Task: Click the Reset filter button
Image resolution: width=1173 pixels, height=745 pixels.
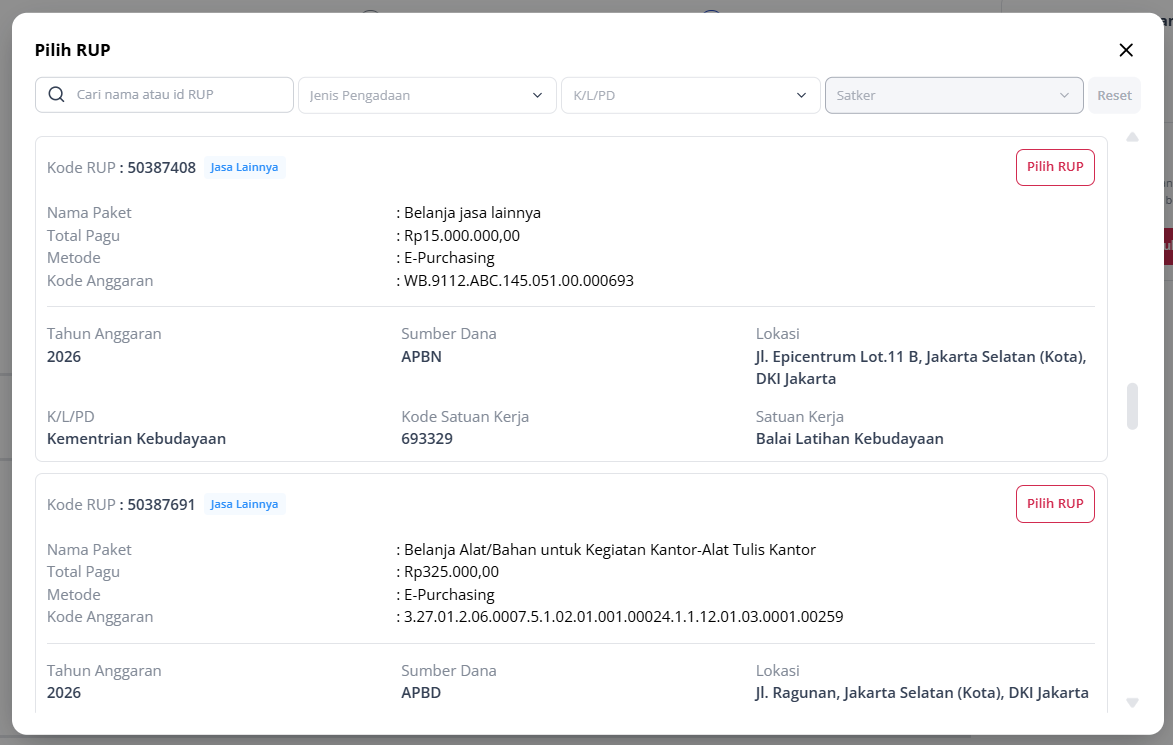Action: (x=1114, y=95)
